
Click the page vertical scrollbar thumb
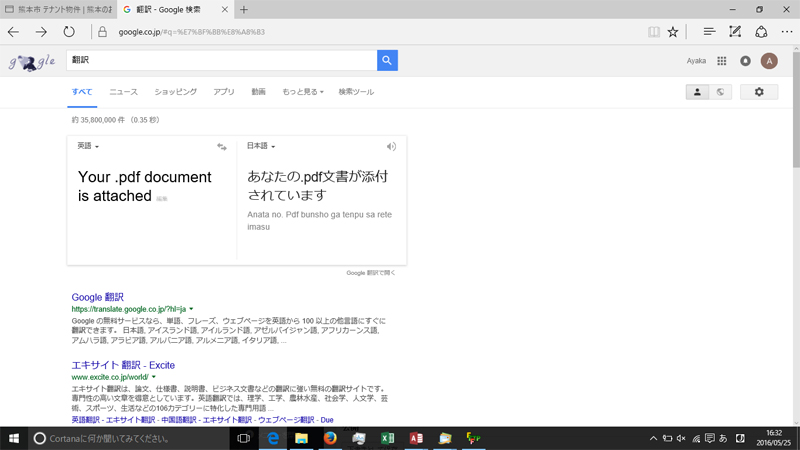click(796, 110)
